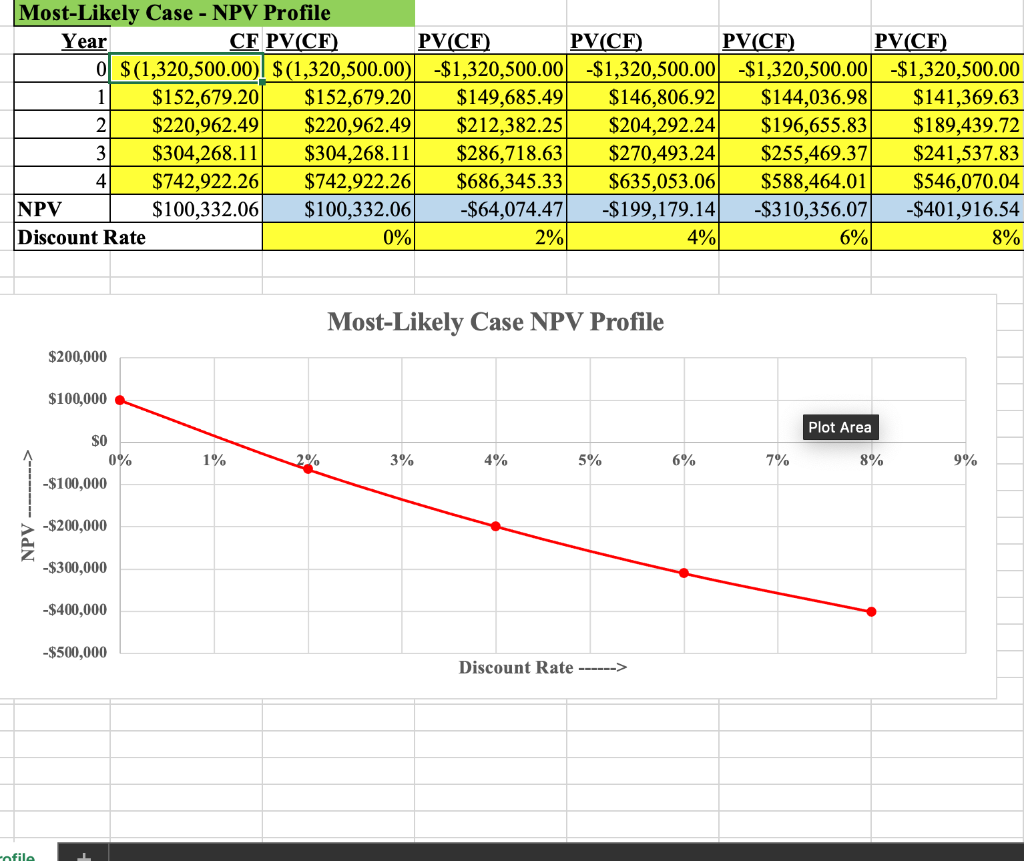The height and width of the screenshot is (861, 1024).
Task: Select the data point at 8% discount rate
Action: click(870, 610)
